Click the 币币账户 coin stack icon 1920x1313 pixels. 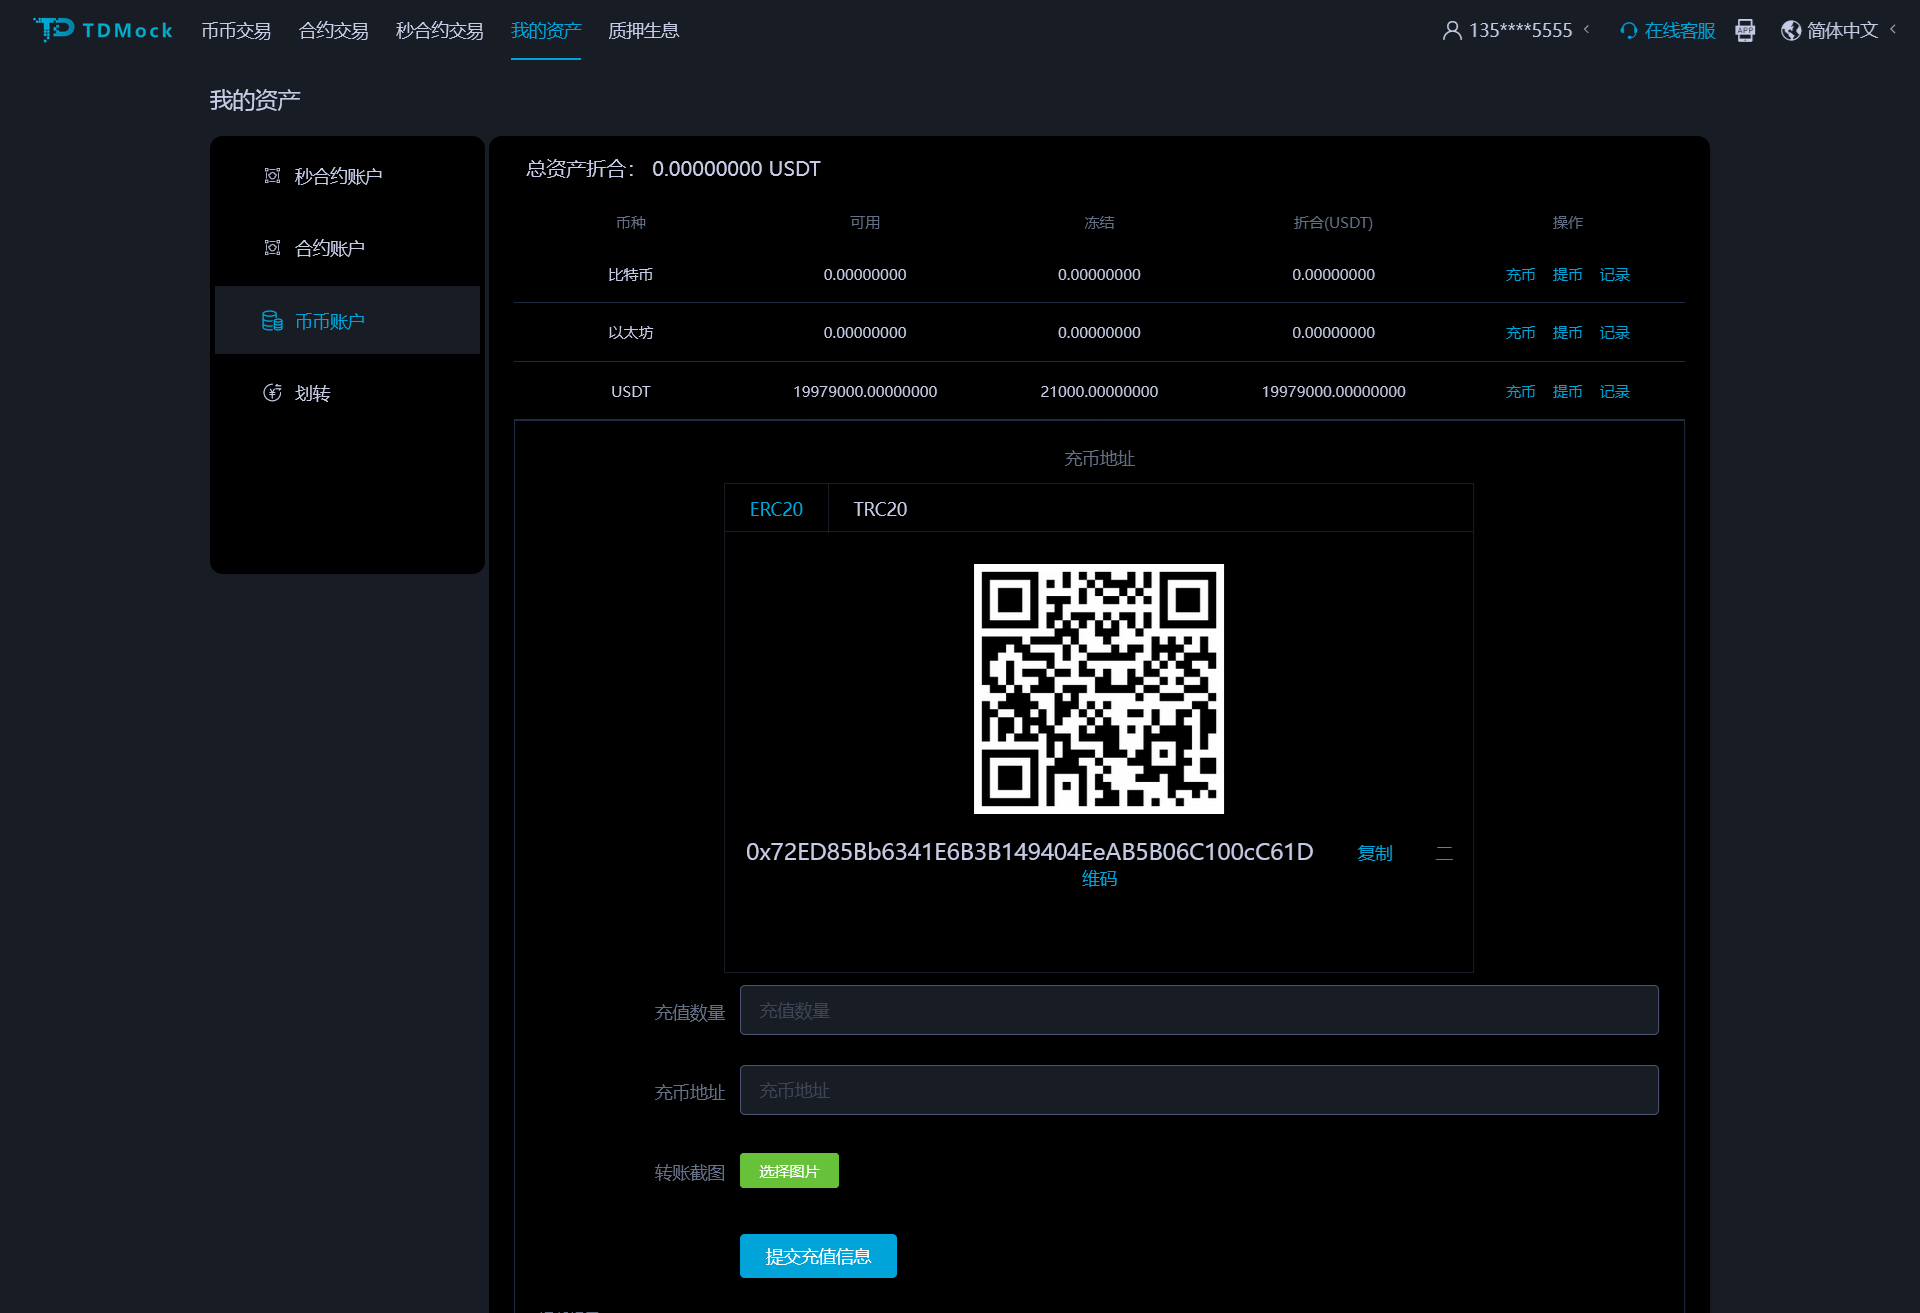pyautogui.click(x=272, y=321)
